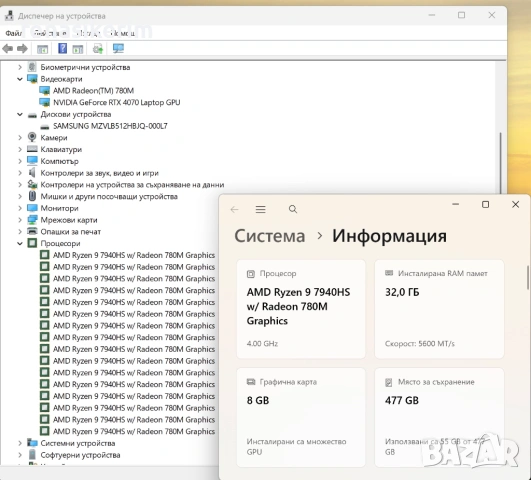Click the Settings window scrollbar thumb
Screen dimensions: 531x480
[x=528, y=278]
